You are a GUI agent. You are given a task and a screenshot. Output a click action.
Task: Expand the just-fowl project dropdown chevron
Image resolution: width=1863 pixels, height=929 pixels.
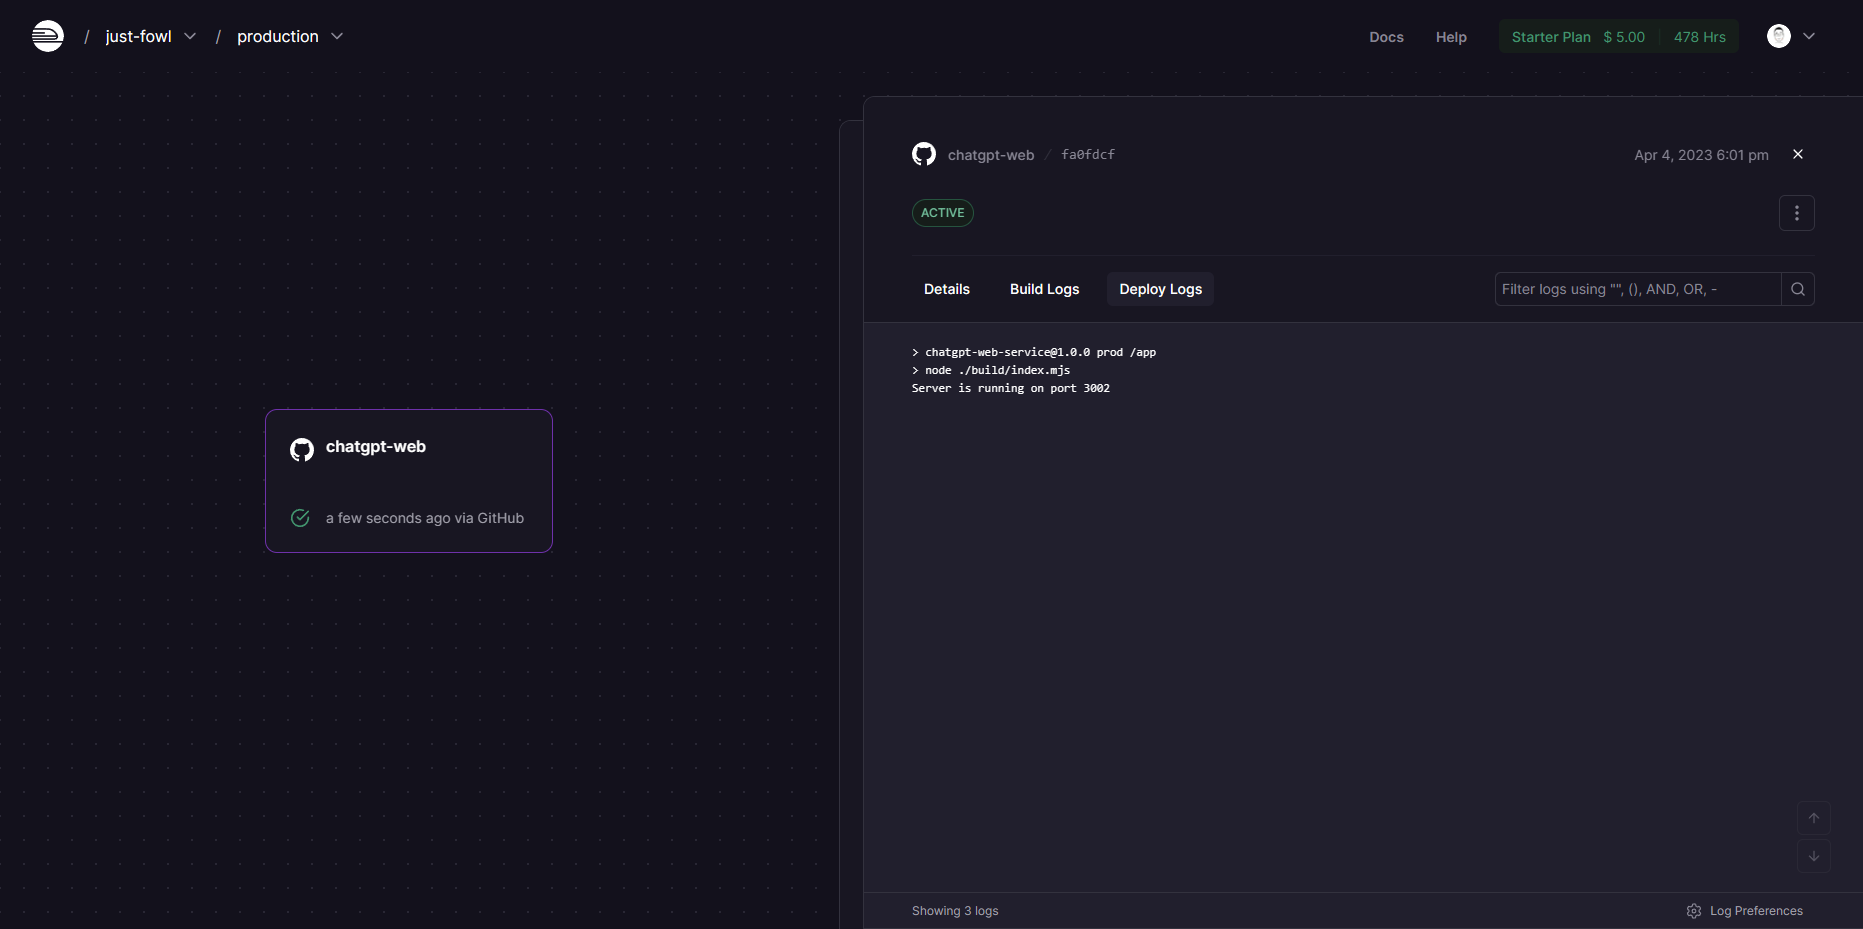190,36
